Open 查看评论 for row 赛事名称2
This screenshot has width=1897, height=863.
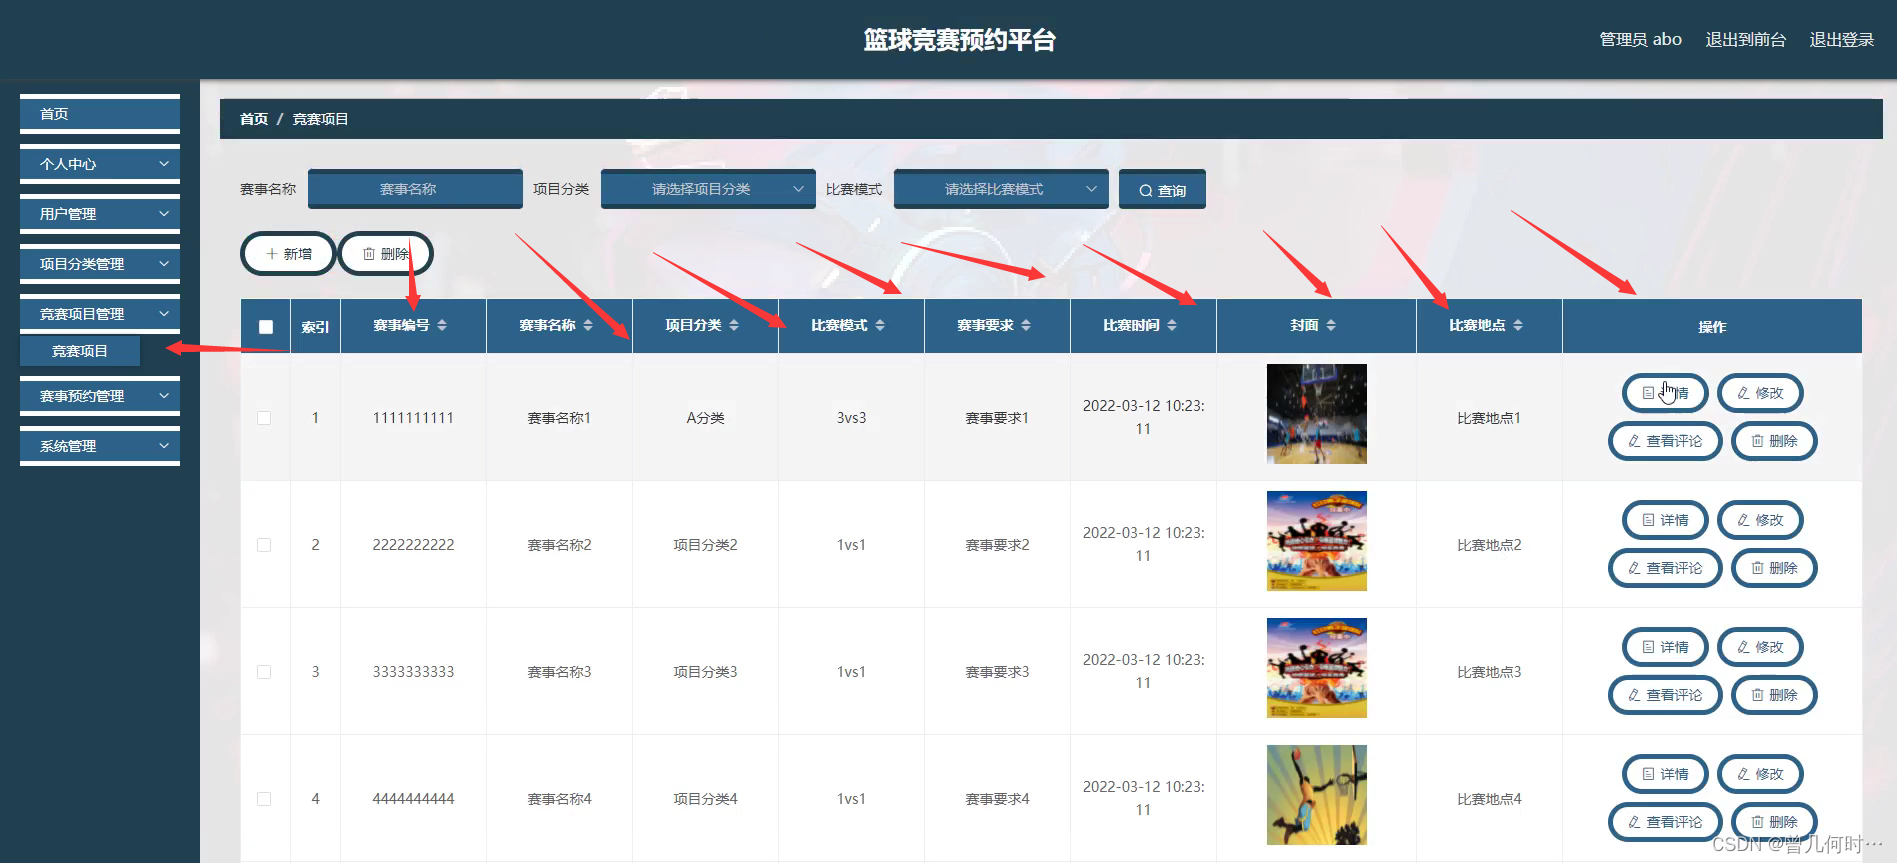[x=1665, y=568]
